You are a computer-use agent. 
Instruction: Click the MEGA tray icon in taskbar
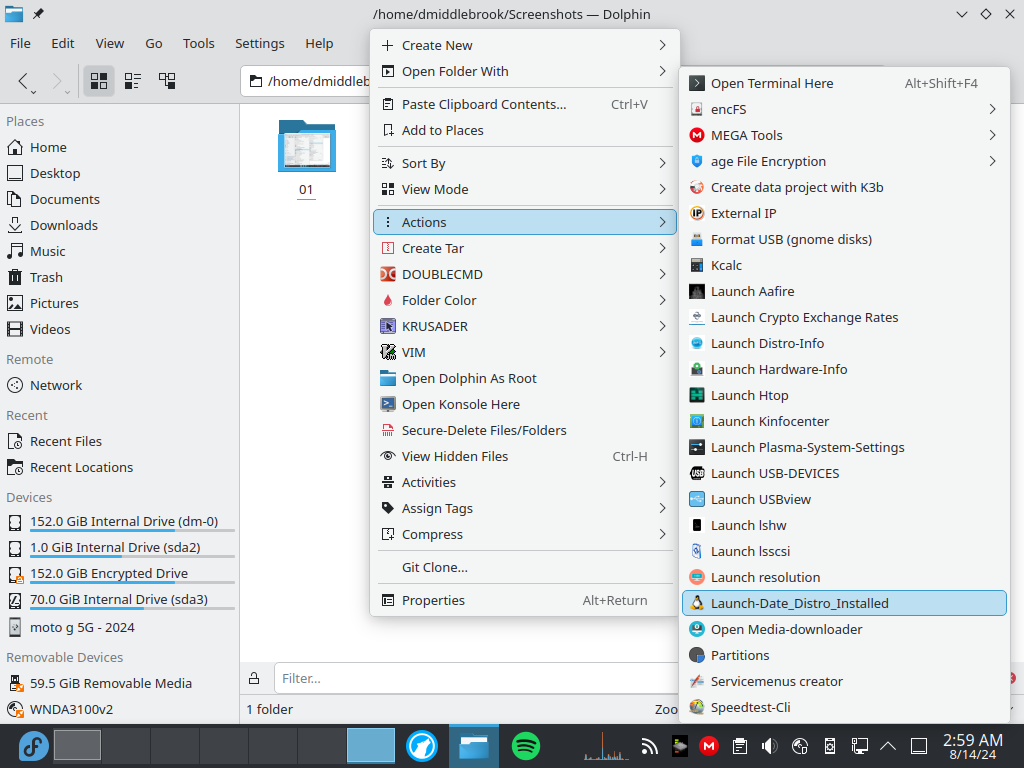pyautogui.click(x=709, y=746)
